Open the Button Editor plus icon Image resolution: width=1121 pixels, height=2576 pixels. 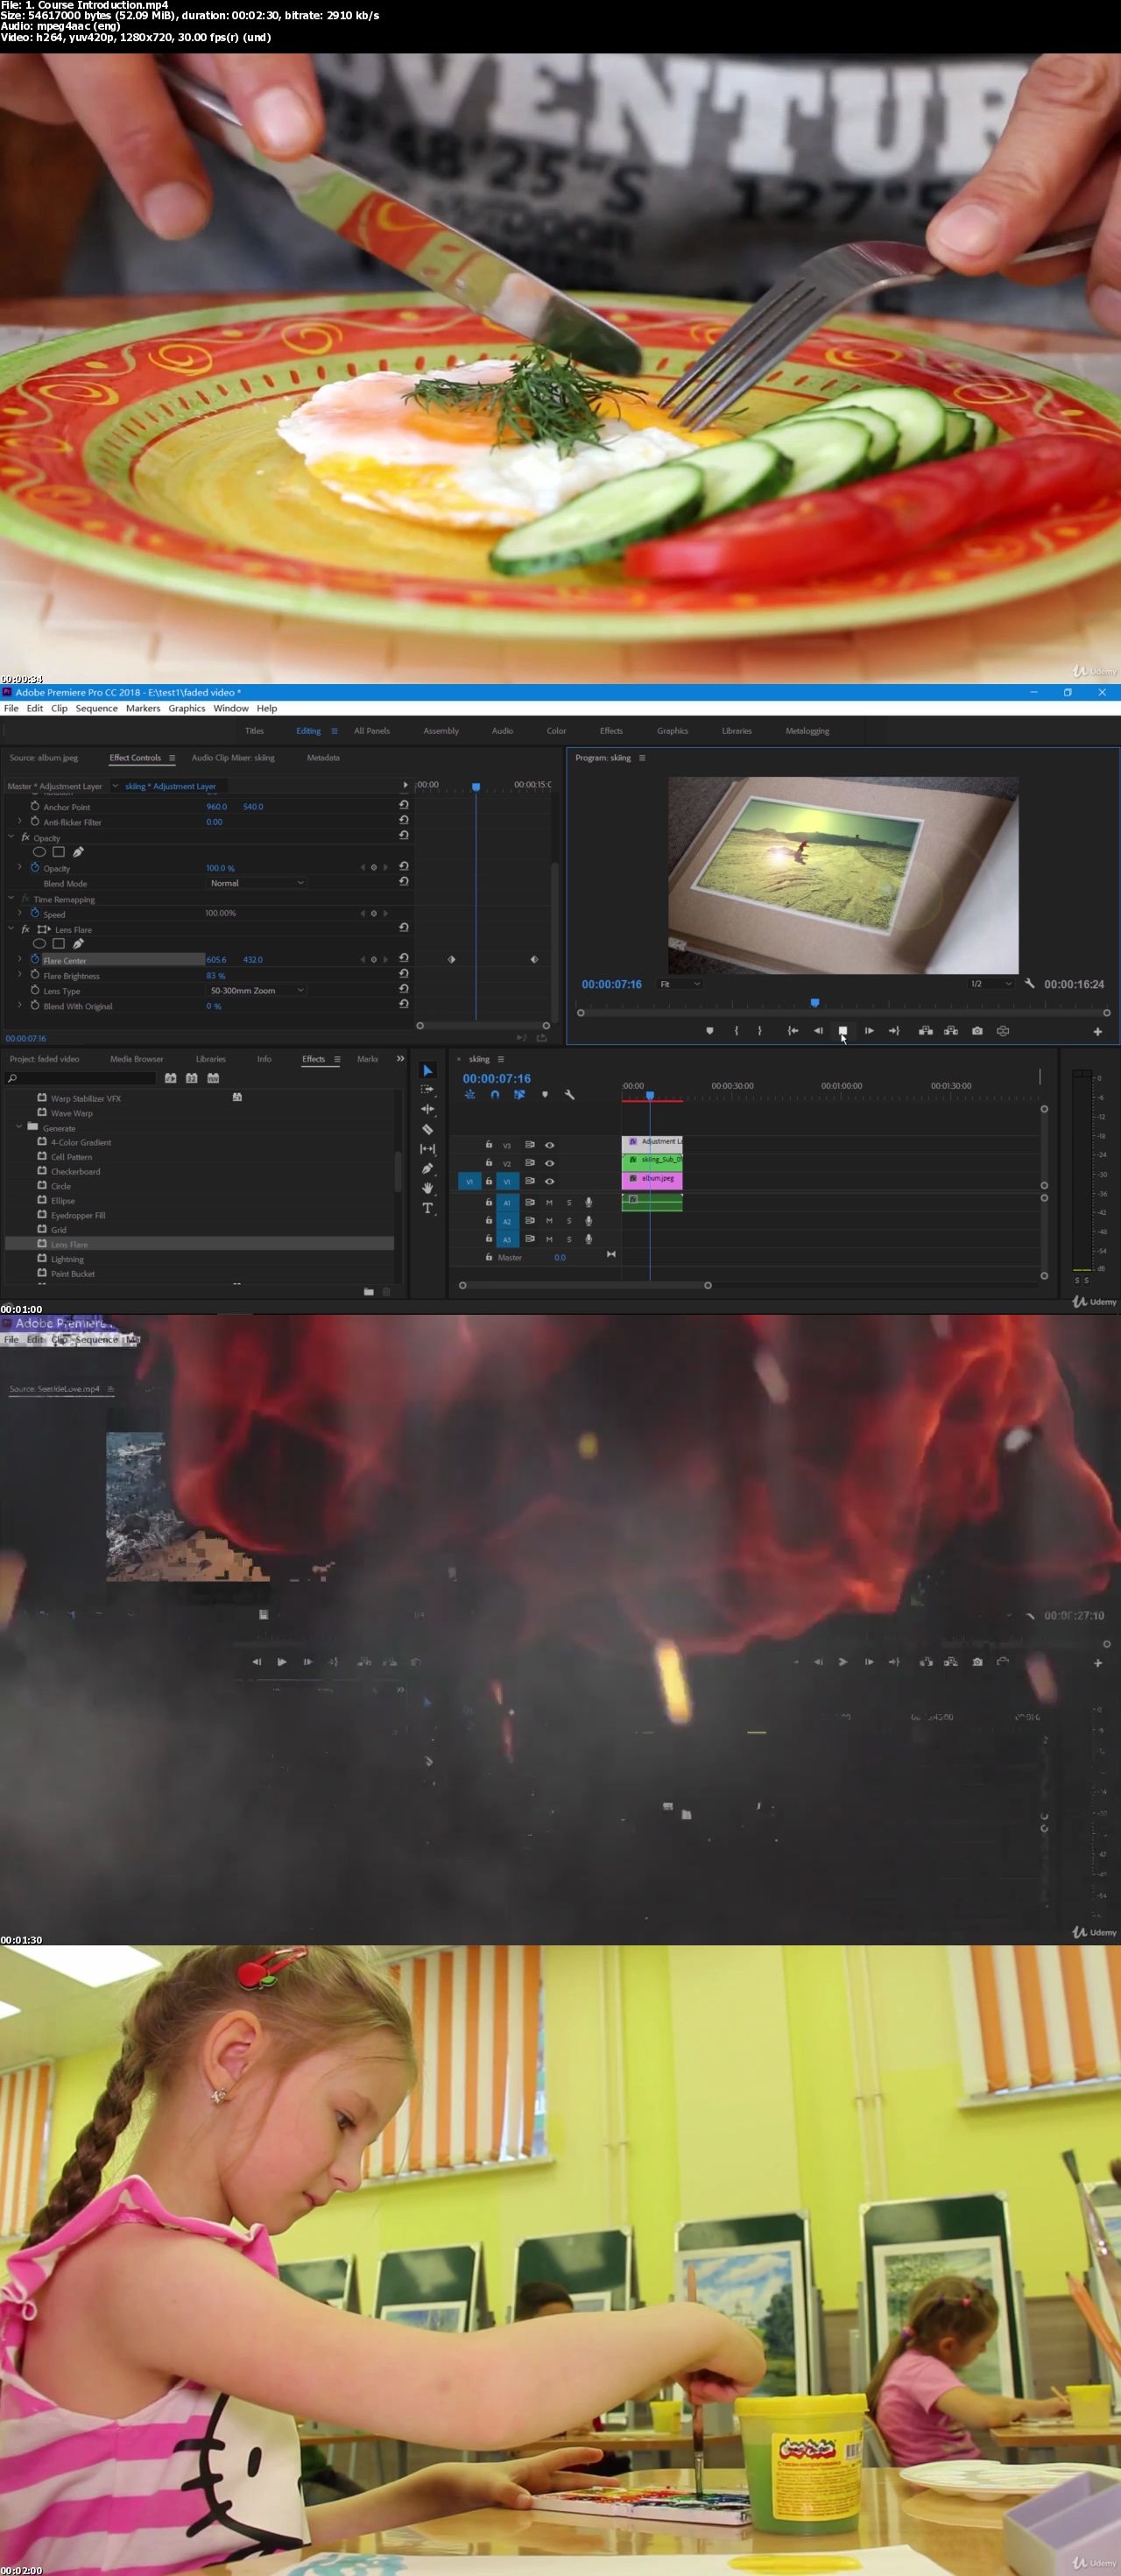1097,1031
